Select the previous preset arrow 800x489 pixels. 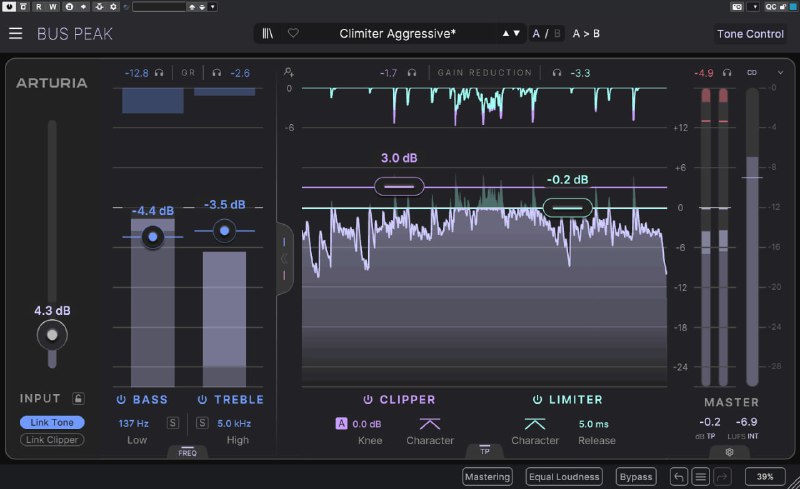tap(506, 33)
